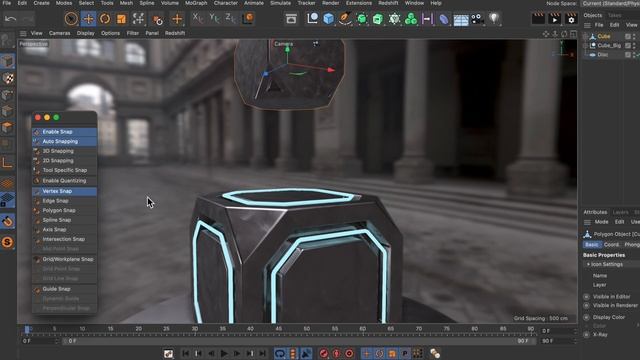640x360 pixels.
Task: Toggle Edge Snap
Action: tap(64, 201)
